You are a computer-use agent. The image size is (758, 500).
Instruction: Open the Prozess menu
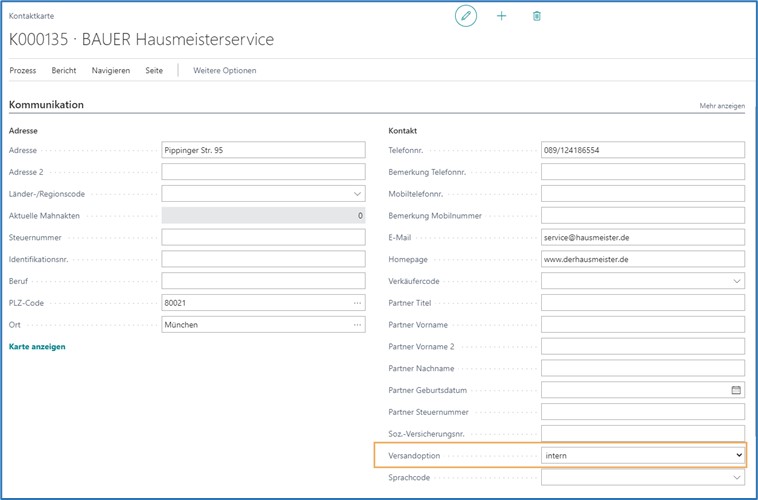(x=23, y=71)
